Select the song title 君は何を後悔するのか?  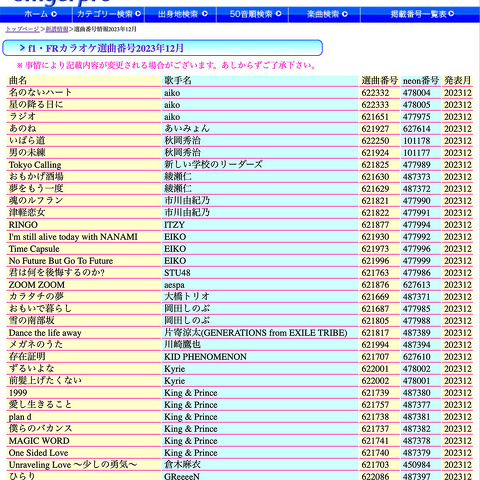coord(56,272)
